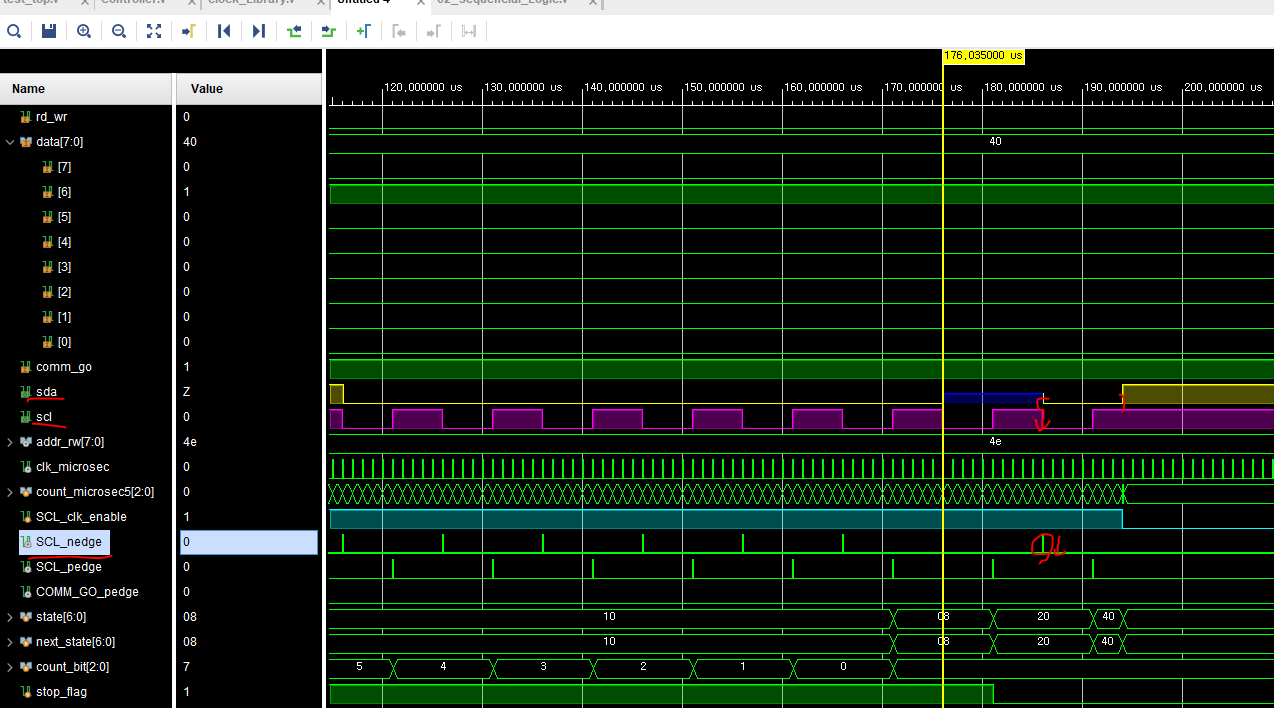Image resolution: width=1274 pixels, height=708 pixels.
Task: Select the Swap Cursors tool
Action: point(469,31)
